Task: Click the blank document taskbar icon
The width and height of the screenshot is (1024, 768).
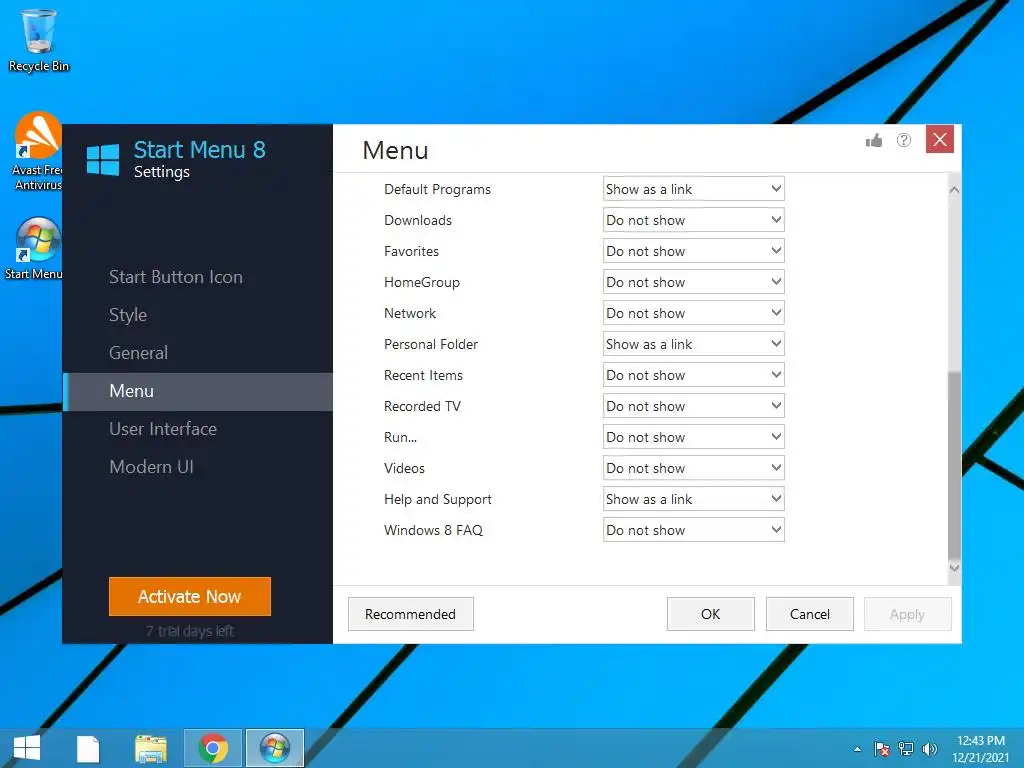Action: (88, 748)
